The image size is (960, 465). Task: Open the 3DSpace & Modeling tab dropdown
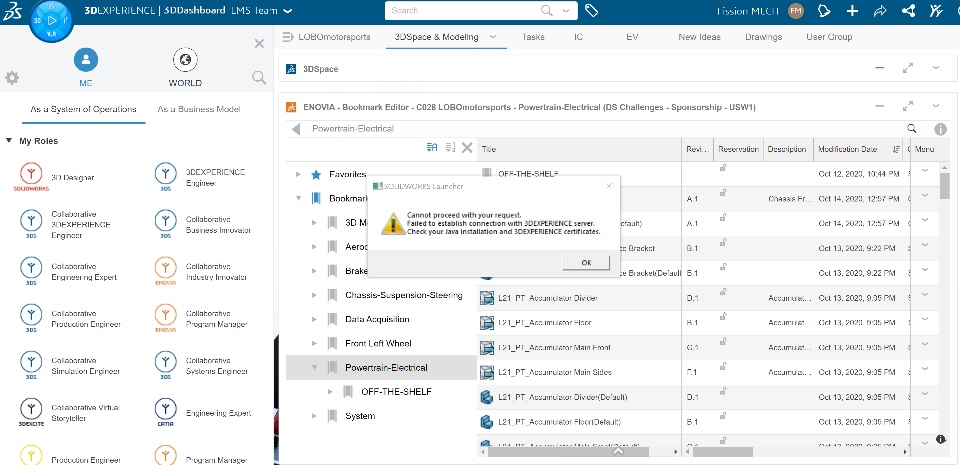point(493,37)
